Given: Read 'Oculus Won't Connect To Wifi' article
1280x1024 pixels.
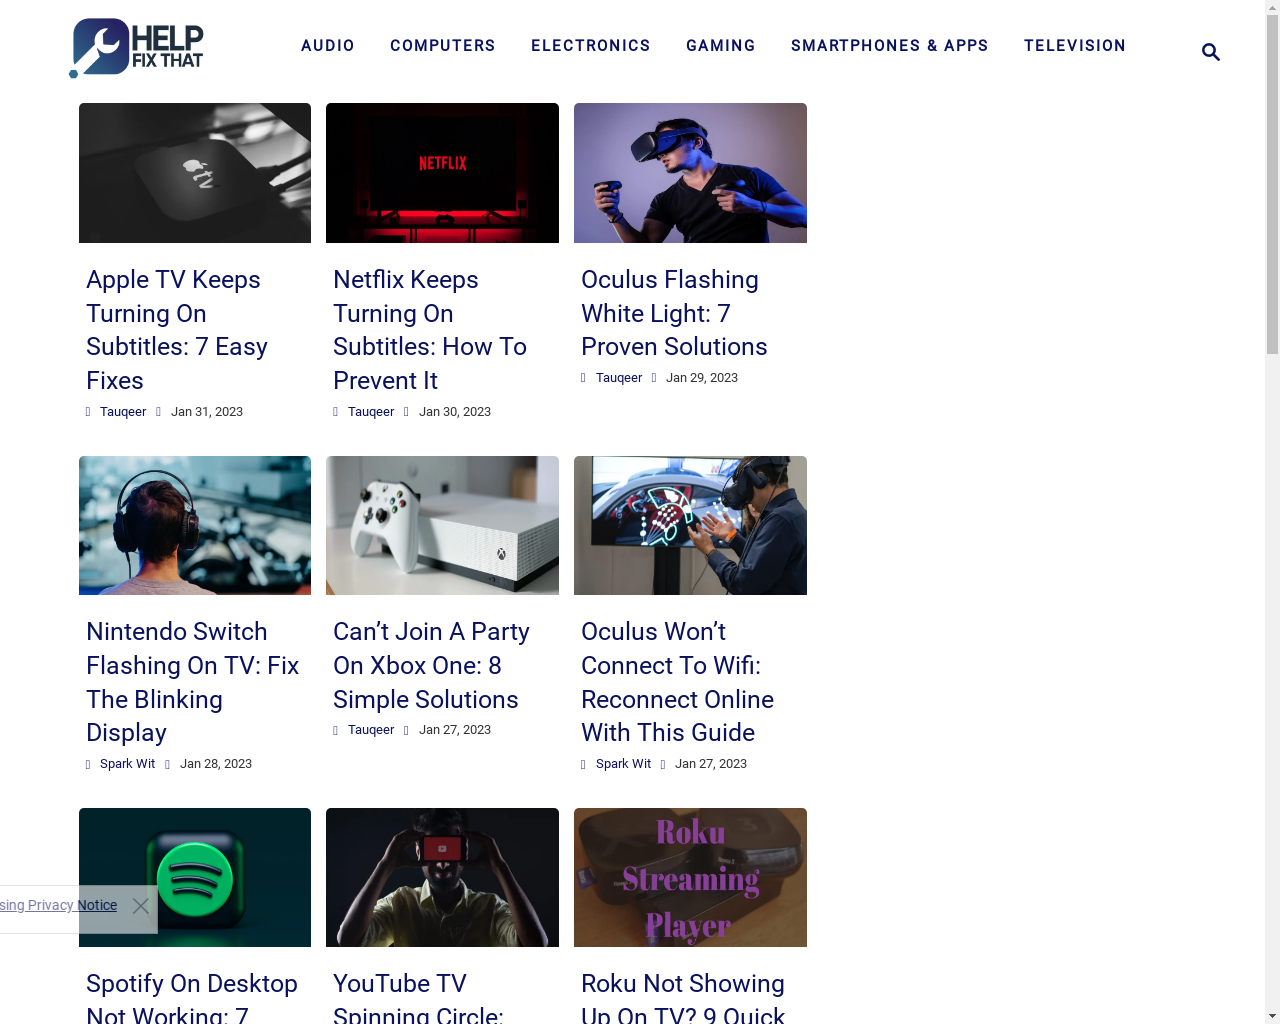Looking at the screenshot, I should [x=678, y=682].
